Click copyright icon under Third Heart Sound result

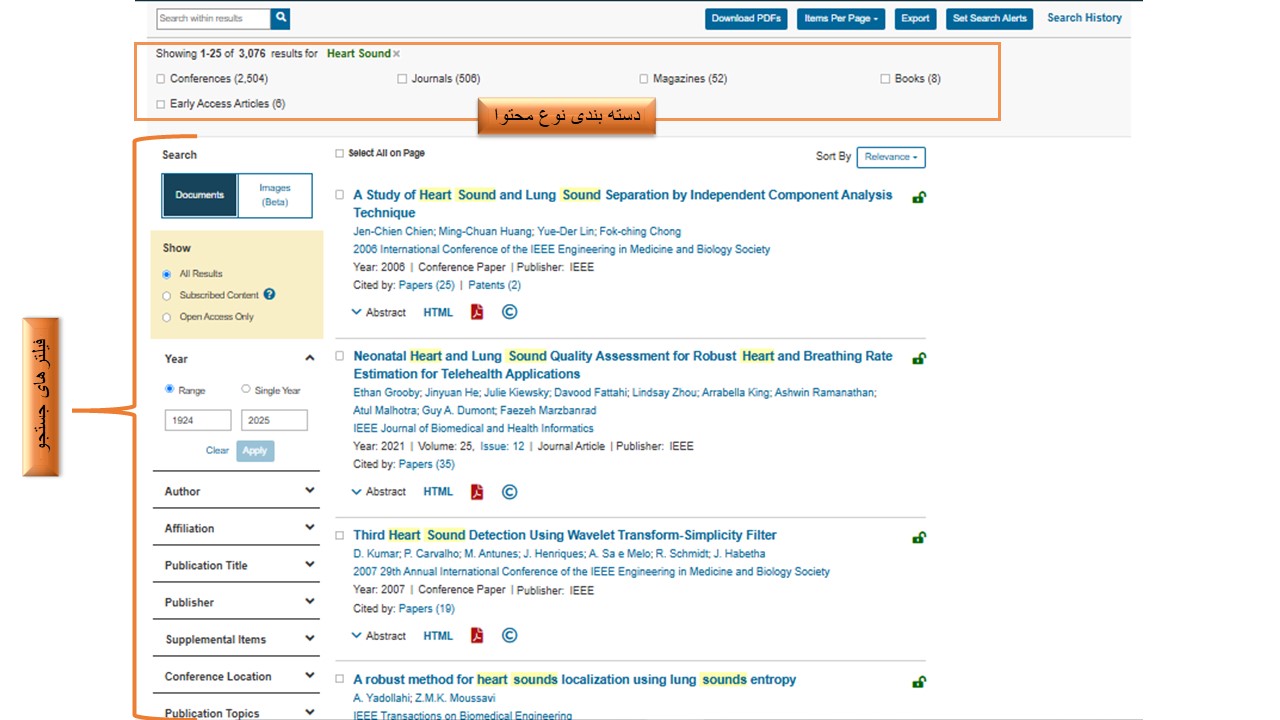509,636
